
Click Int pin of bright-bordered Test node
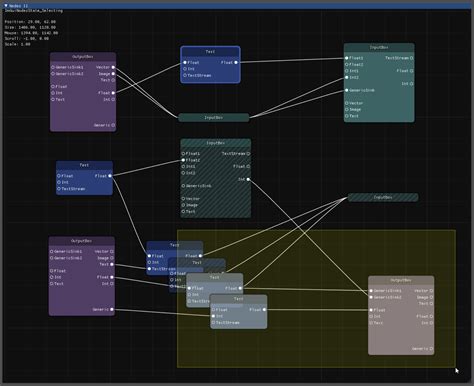pos(185,69)
